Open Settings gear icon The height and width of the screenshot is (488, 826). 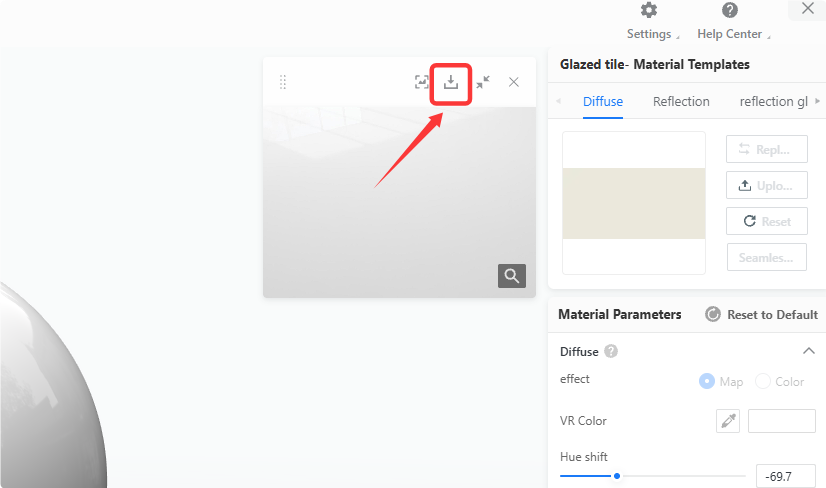tap(649, 10)
